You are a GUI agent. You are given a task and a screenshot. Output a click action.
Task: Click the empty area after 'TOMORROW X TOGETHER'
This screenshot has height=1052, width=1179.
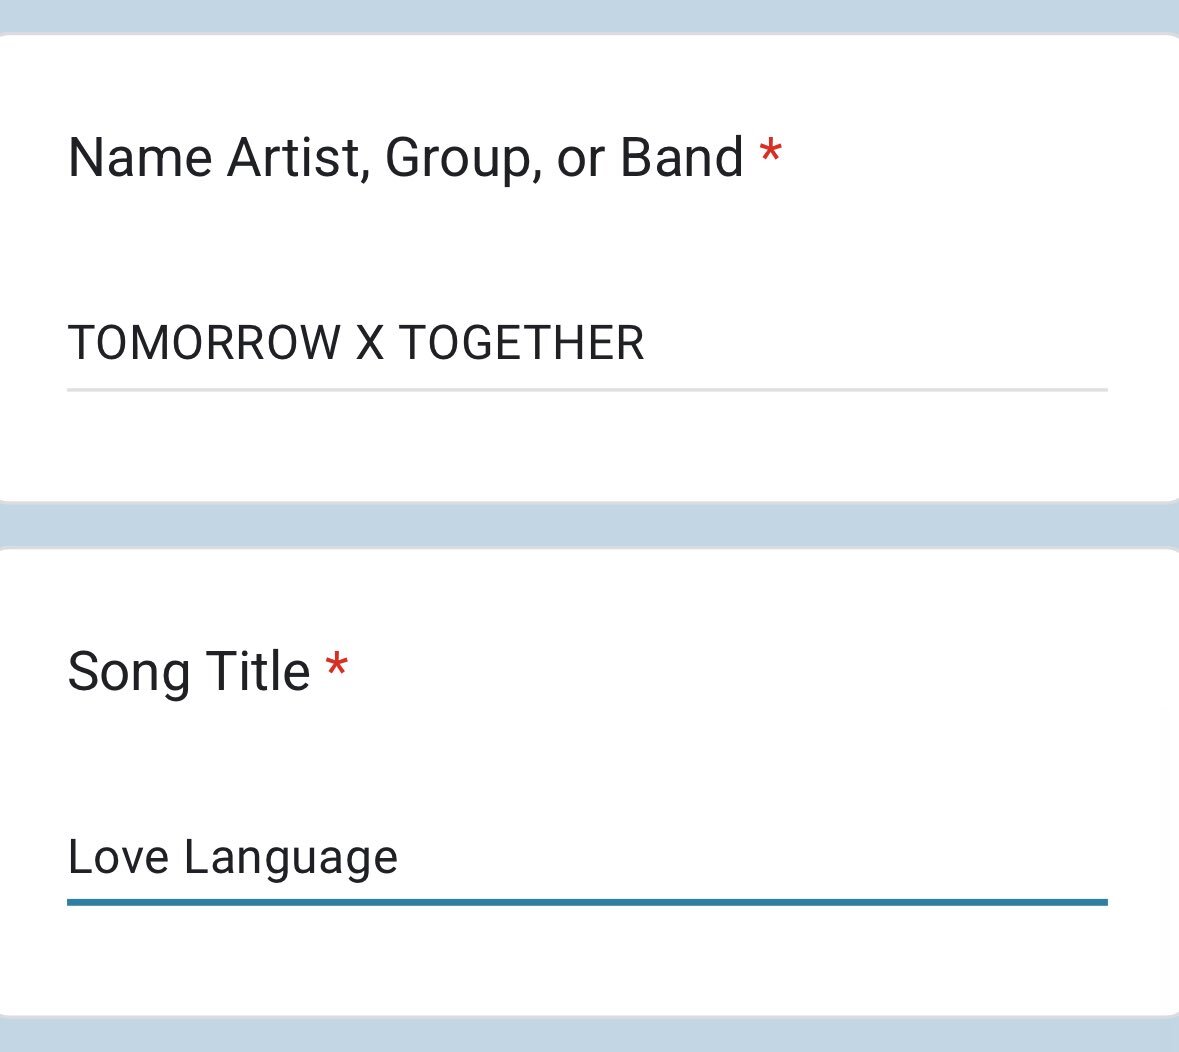point(876,343)
